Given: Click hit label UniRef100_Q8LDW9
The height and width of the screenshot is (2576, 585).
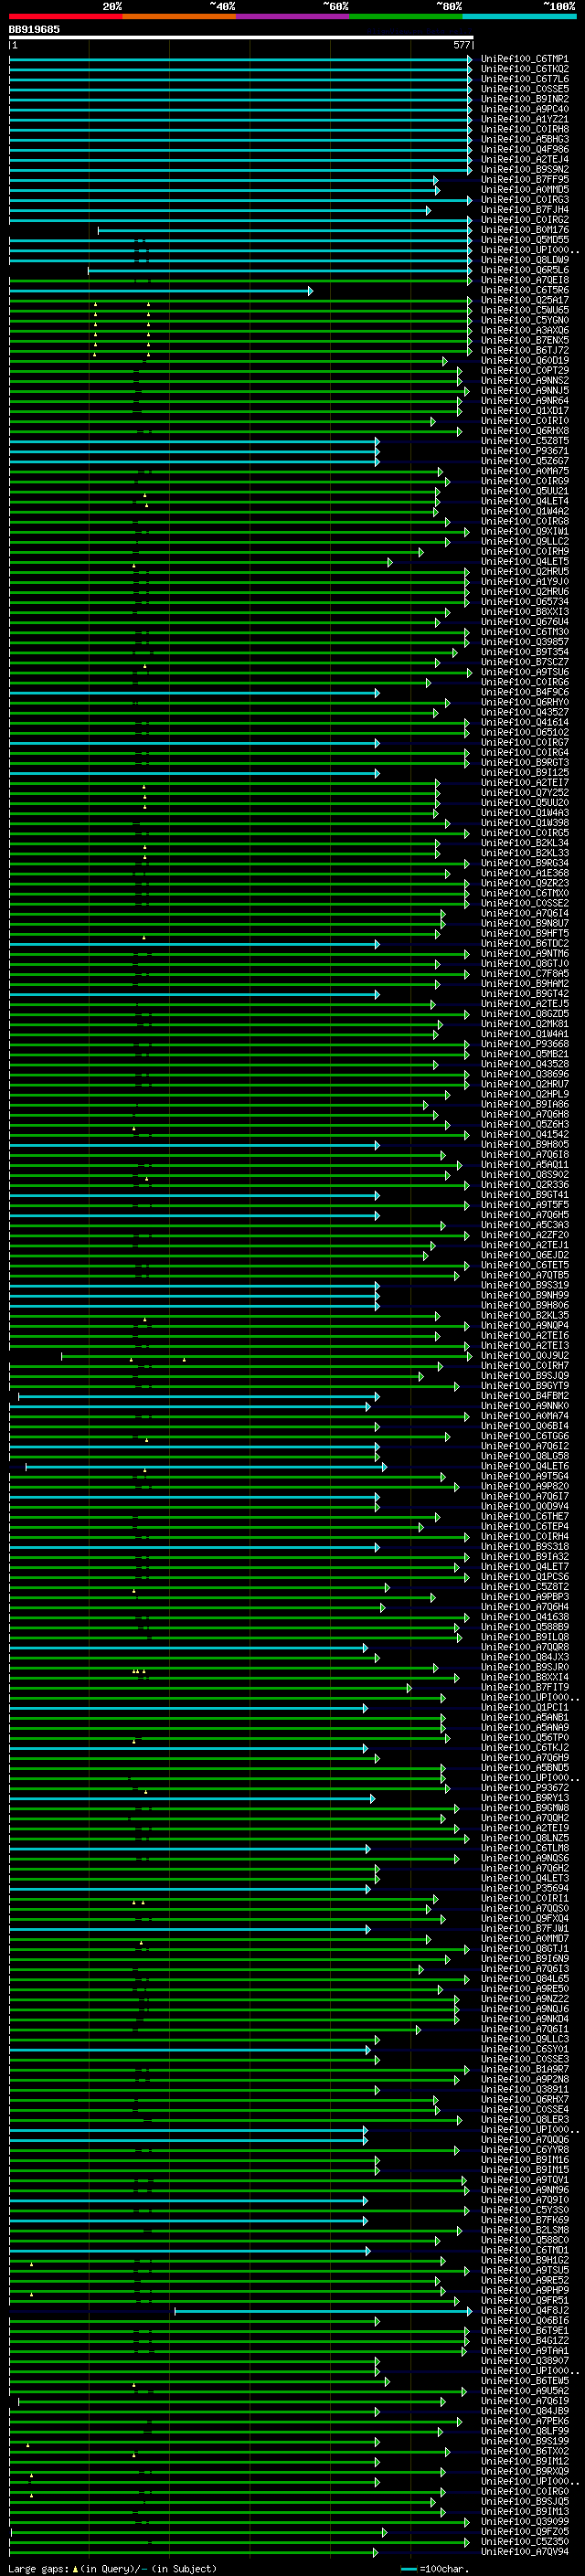Looking at the screenshot, I should click(525, 260).
